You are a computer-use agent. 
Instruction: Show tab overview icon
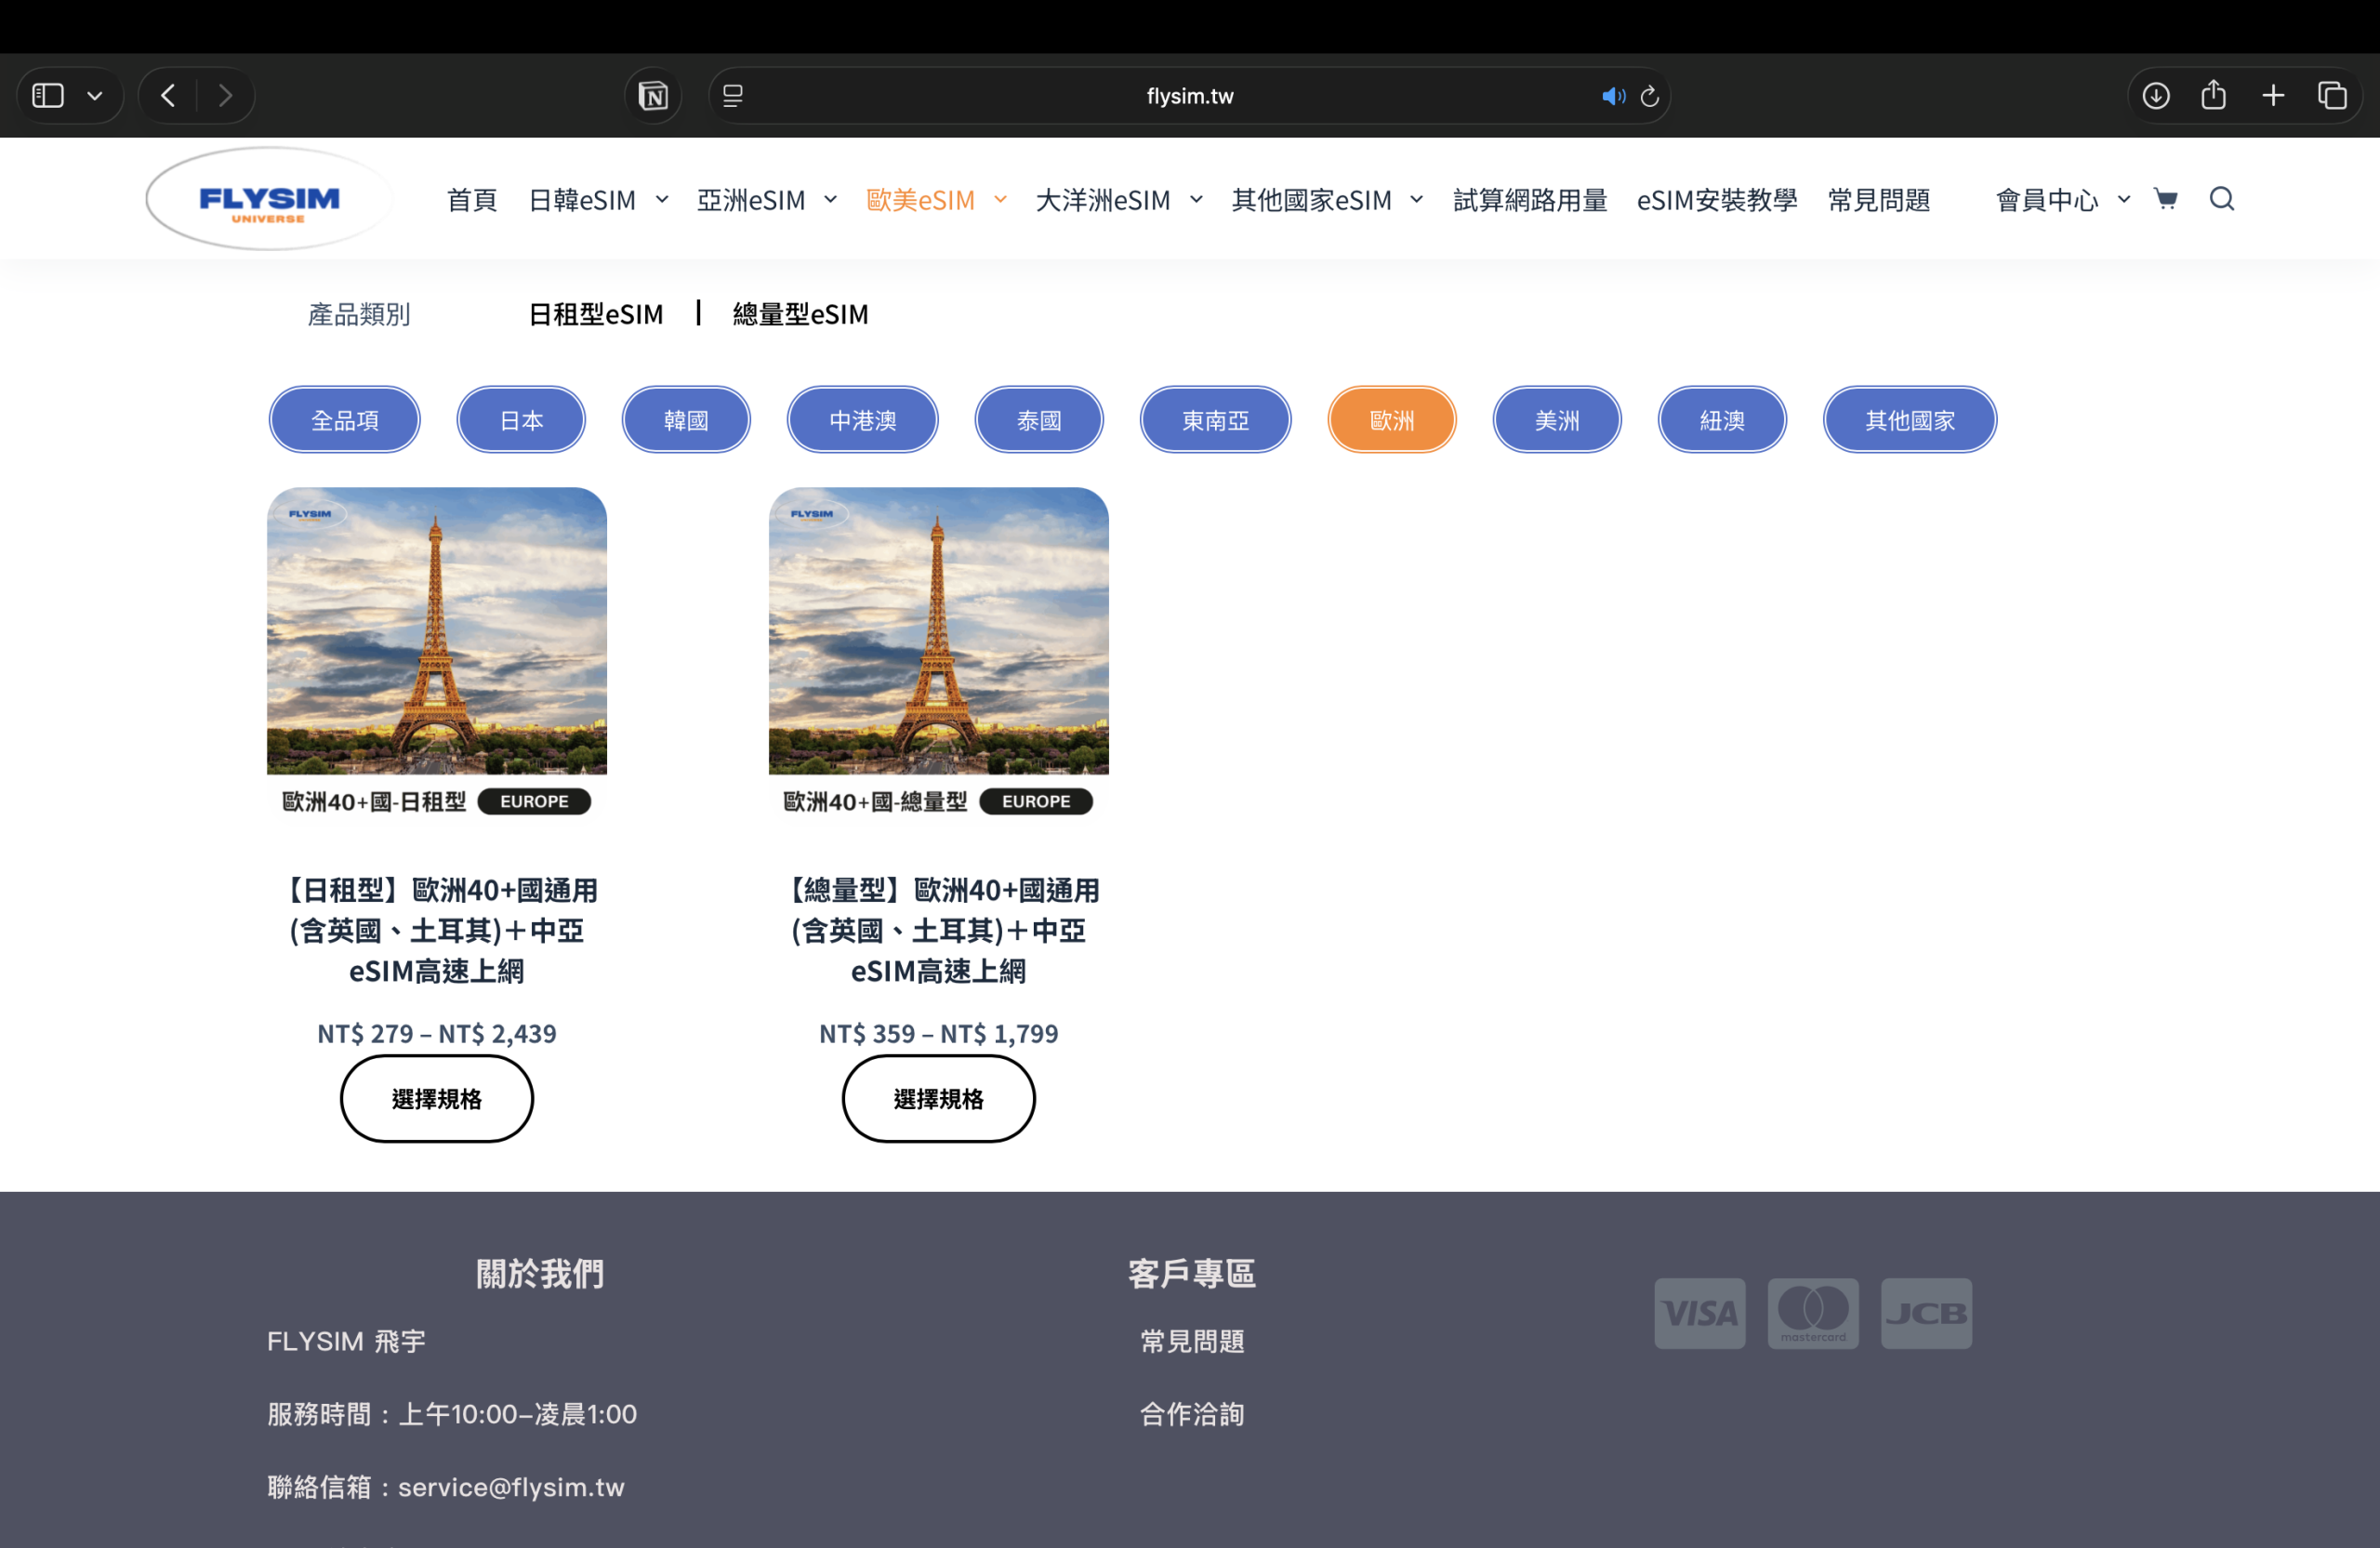2332,96
